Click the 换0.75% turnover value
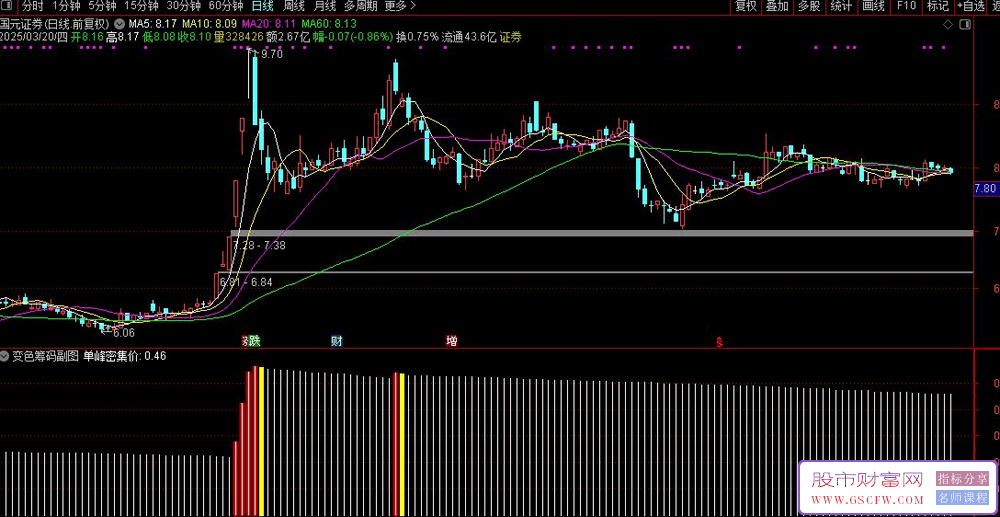Image resolution: width=1000 pixels, height=517 pixels. pyautogui.click(x=417, y=37)
